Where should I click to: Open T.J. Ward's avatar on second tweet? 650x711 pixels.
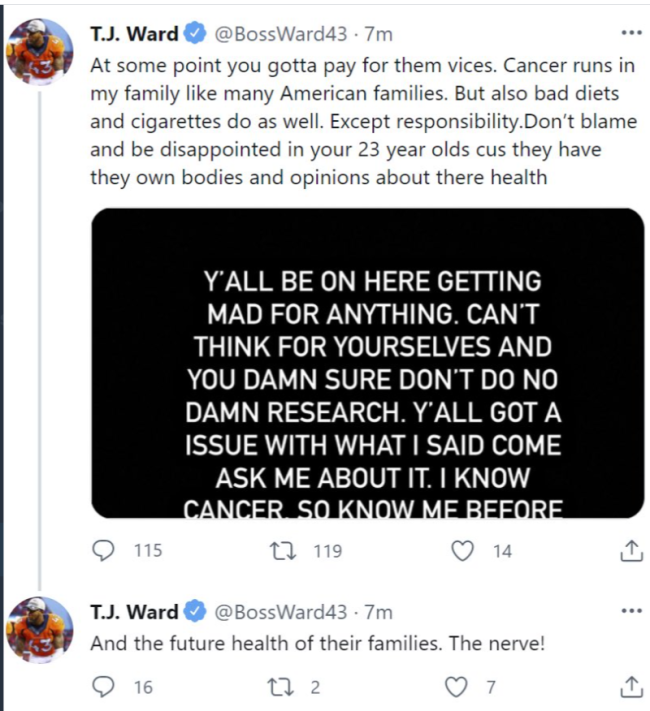coord(40,630)
